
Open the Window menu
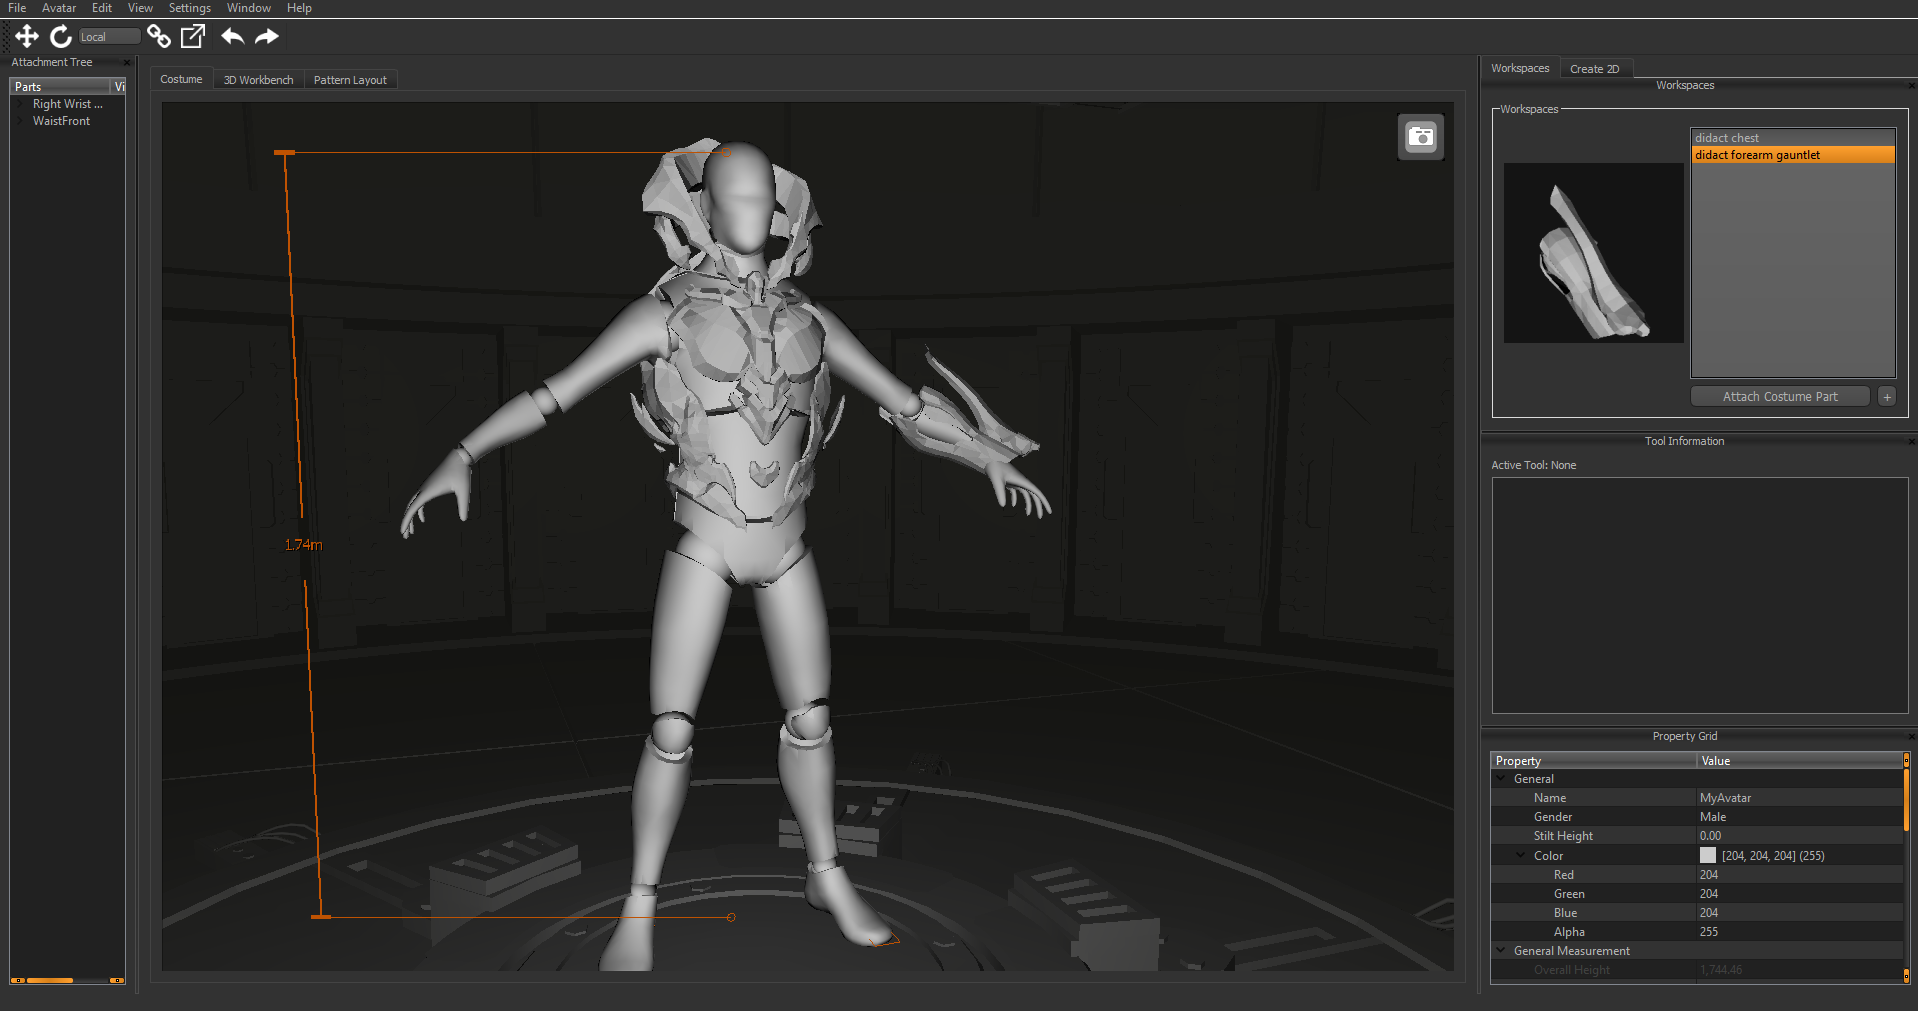coord(249,8)
